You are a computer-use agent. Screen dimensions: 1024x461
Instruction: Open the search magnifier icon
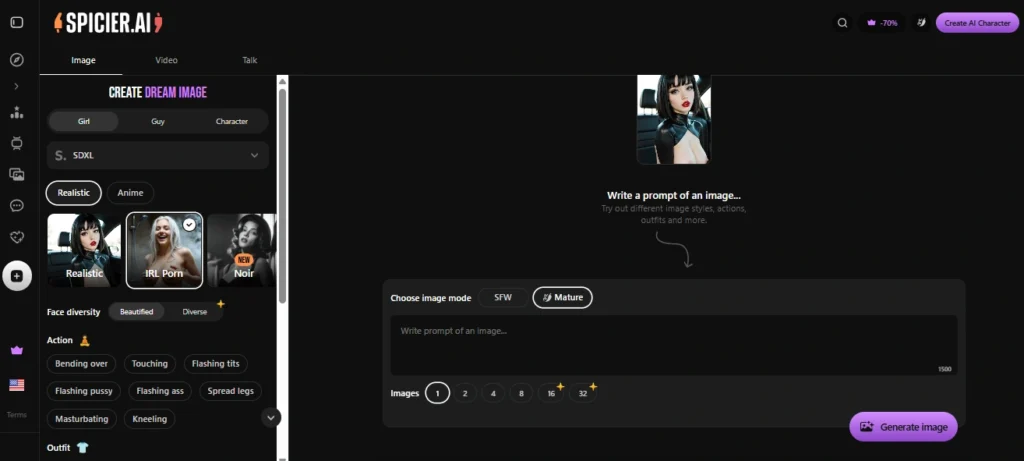click(842, 23)
